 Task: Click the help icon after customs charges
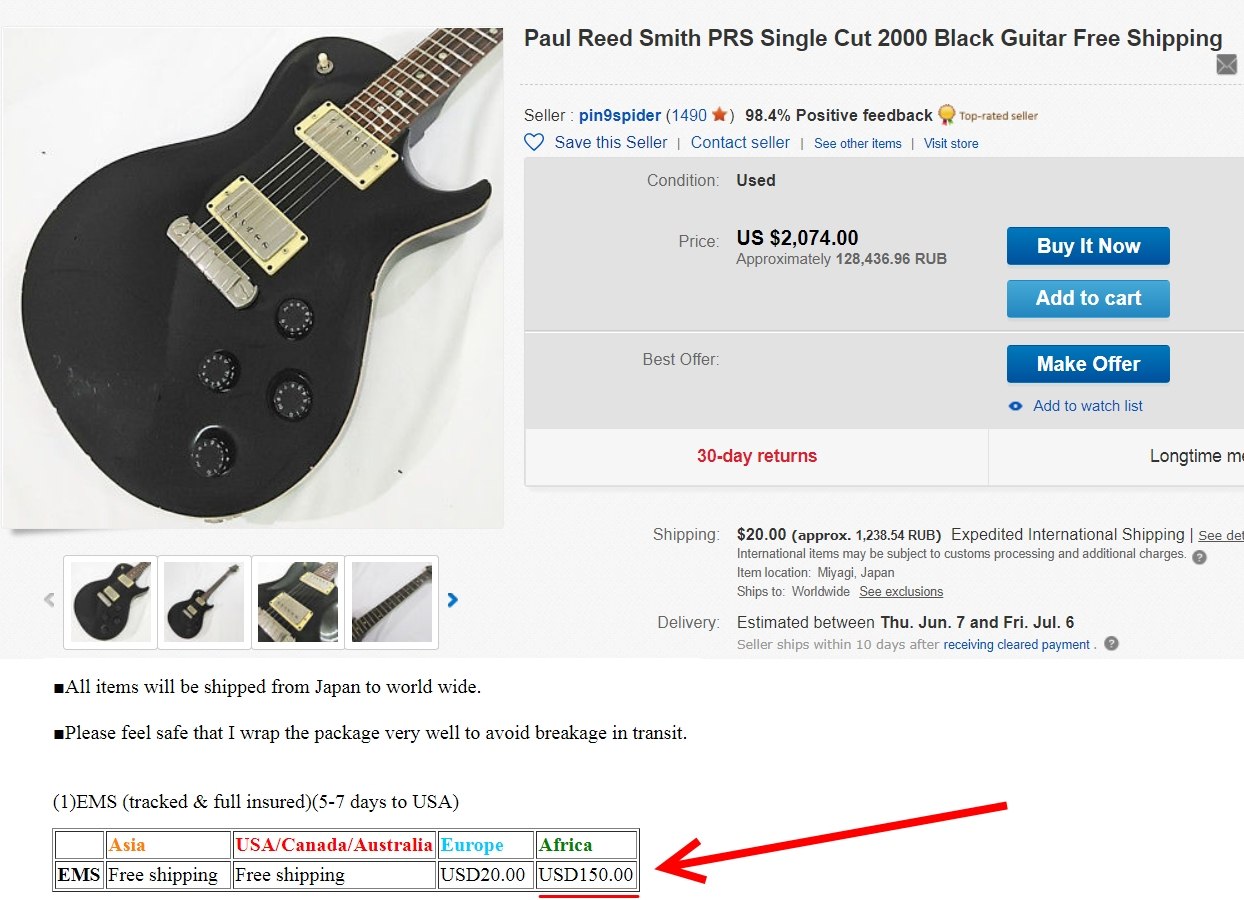1199,557
